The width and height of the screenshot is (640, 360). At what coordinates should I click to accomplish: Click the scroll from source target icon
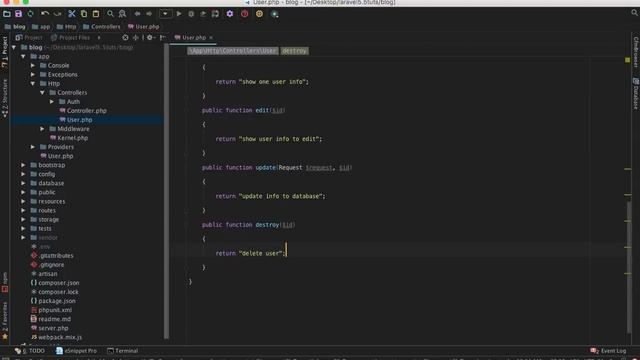tap(125, 38)
